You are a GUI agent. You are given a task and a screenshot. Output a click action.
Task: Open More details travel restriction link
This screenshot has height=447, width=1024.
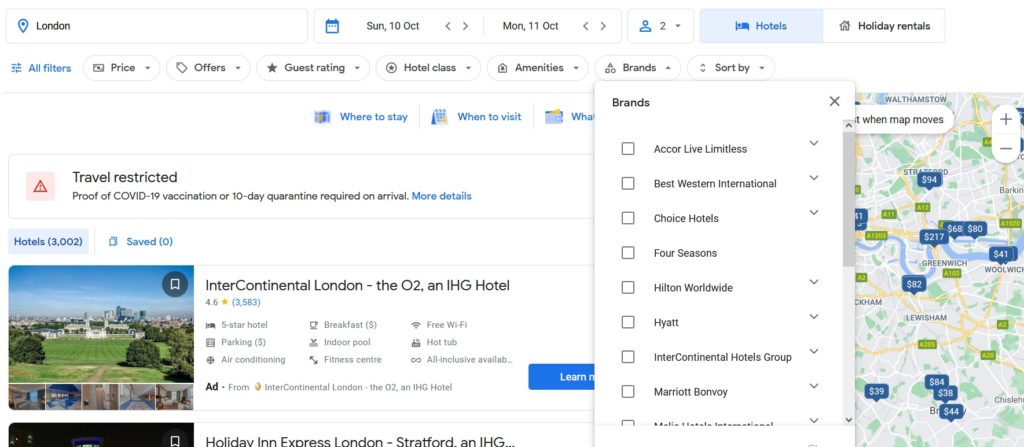[x=441, y=196]
